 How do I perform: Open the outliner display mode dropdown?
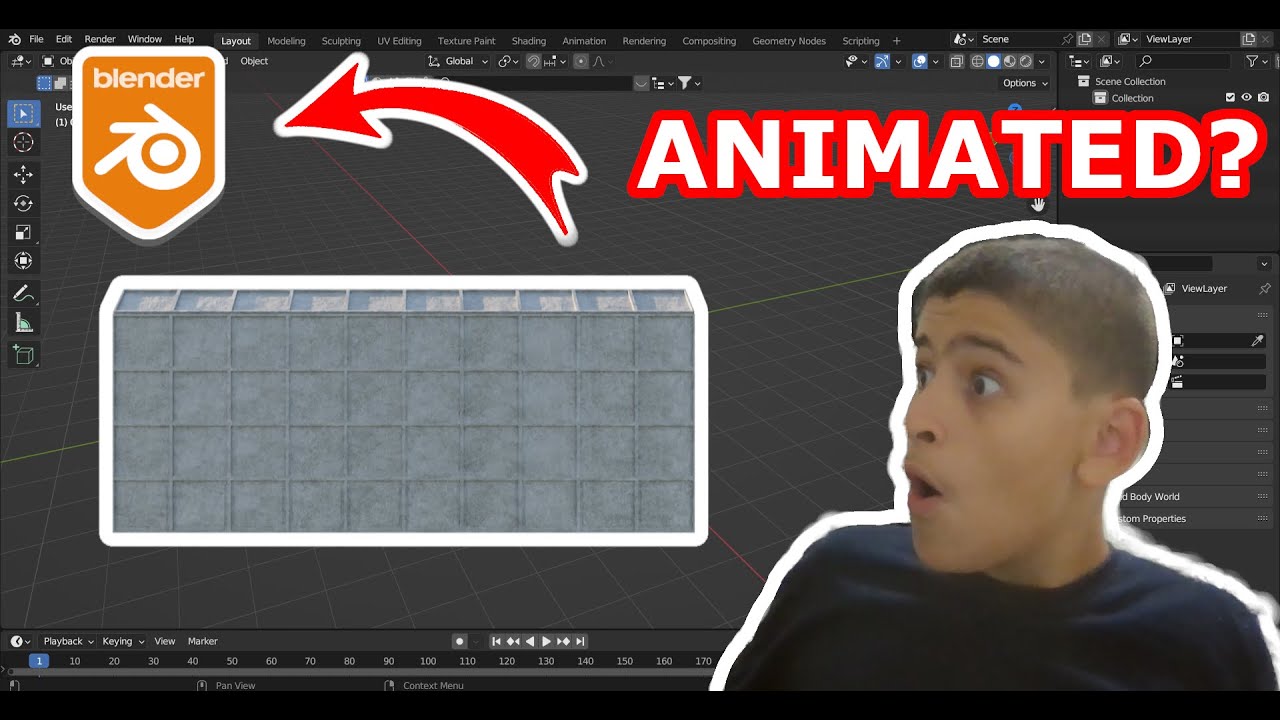pyautogui.click(x=1112, y=61)
